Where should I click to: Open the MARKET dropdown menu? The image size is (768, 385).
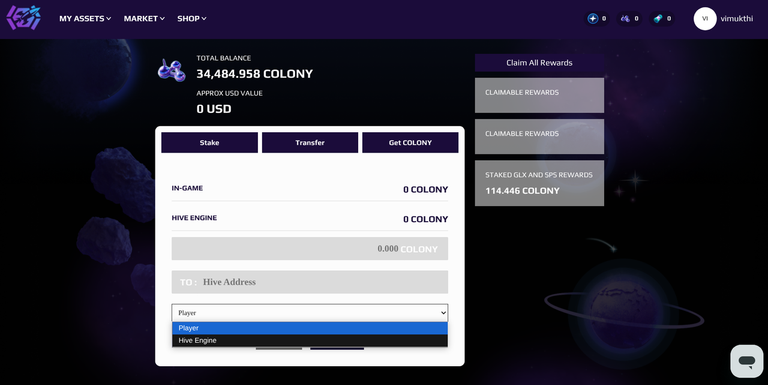pos(144,19)
